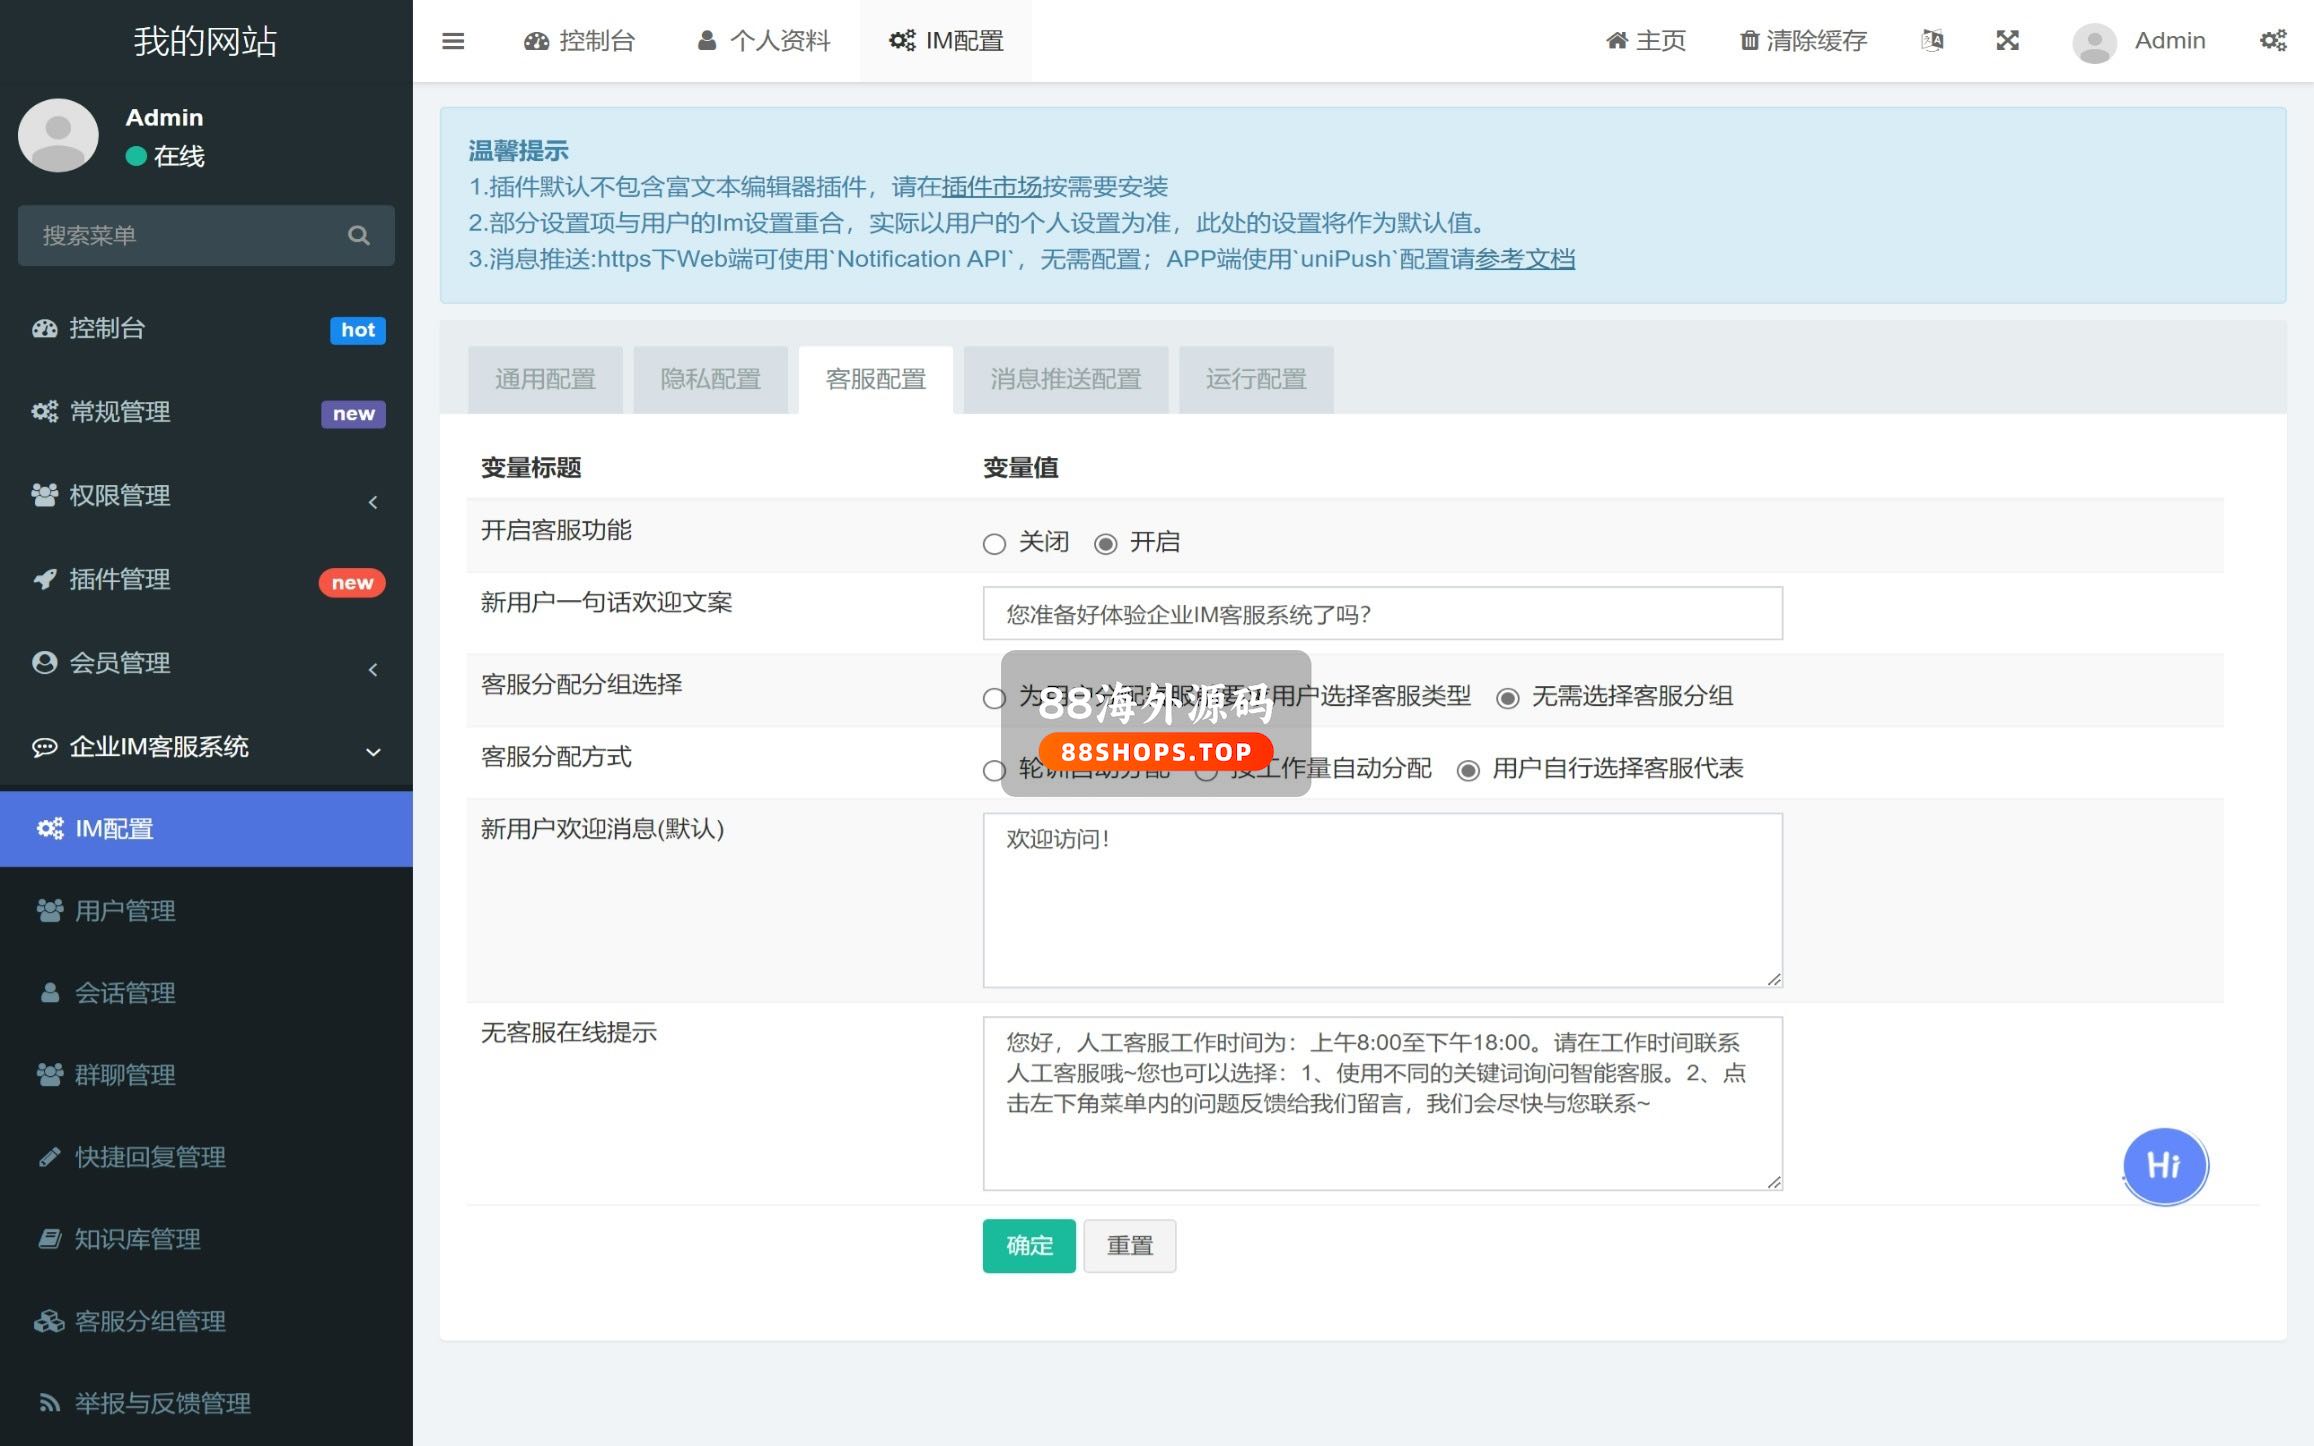This screenshot has width=2314, height=1446.
Task: Open the floating Hi chat bubble
Action: [2164, 1165]
